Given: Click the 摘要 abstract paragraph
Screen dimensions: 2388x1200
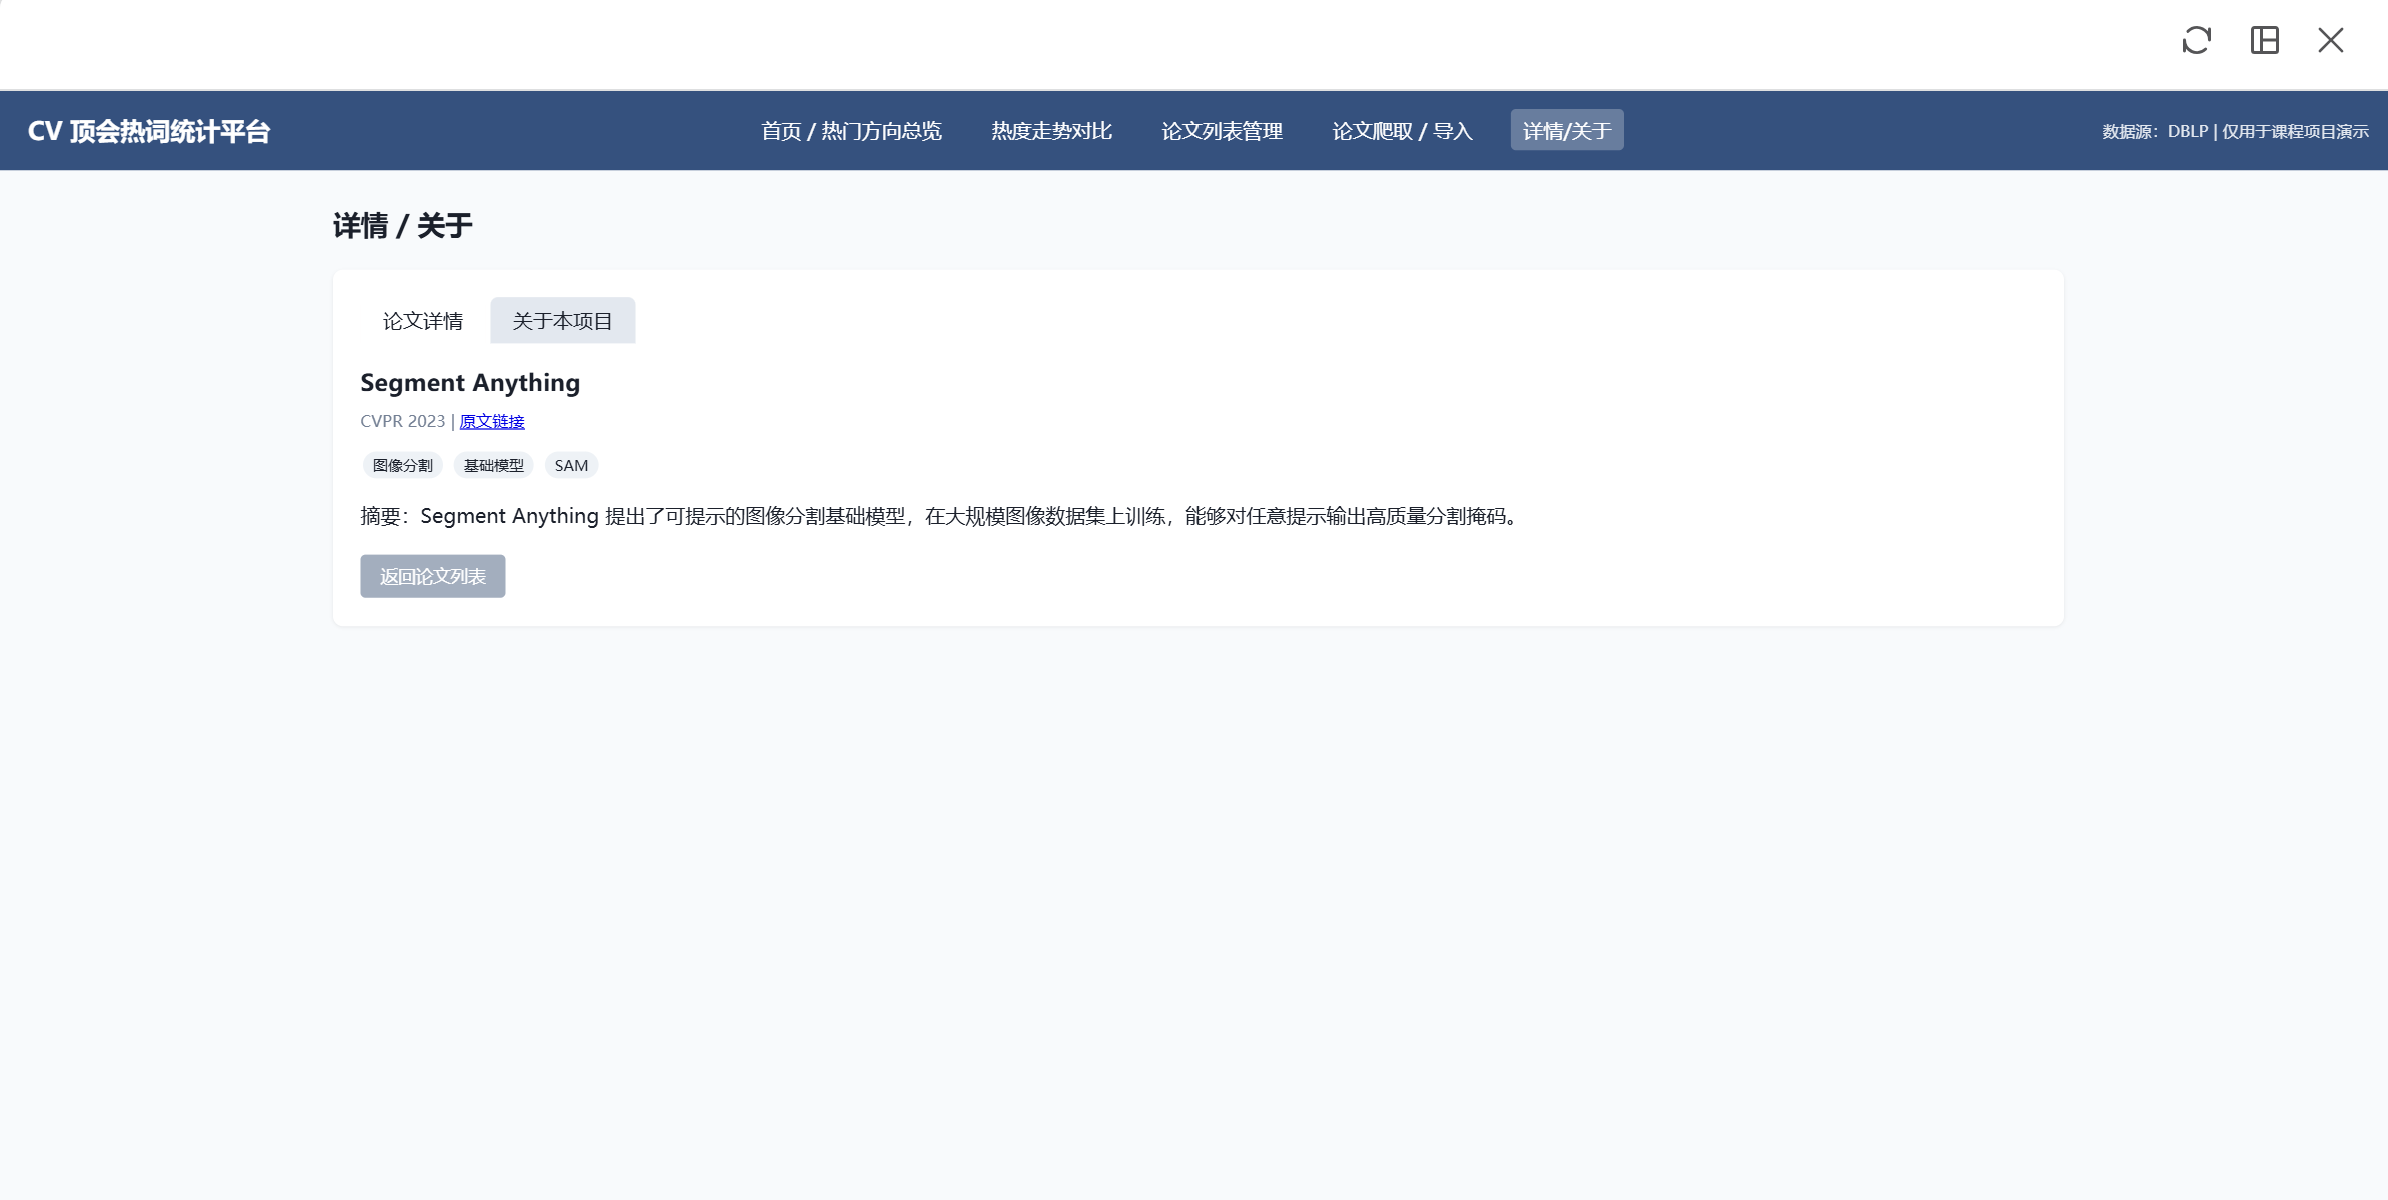Looking at the screenshot, I should point(941,517).
